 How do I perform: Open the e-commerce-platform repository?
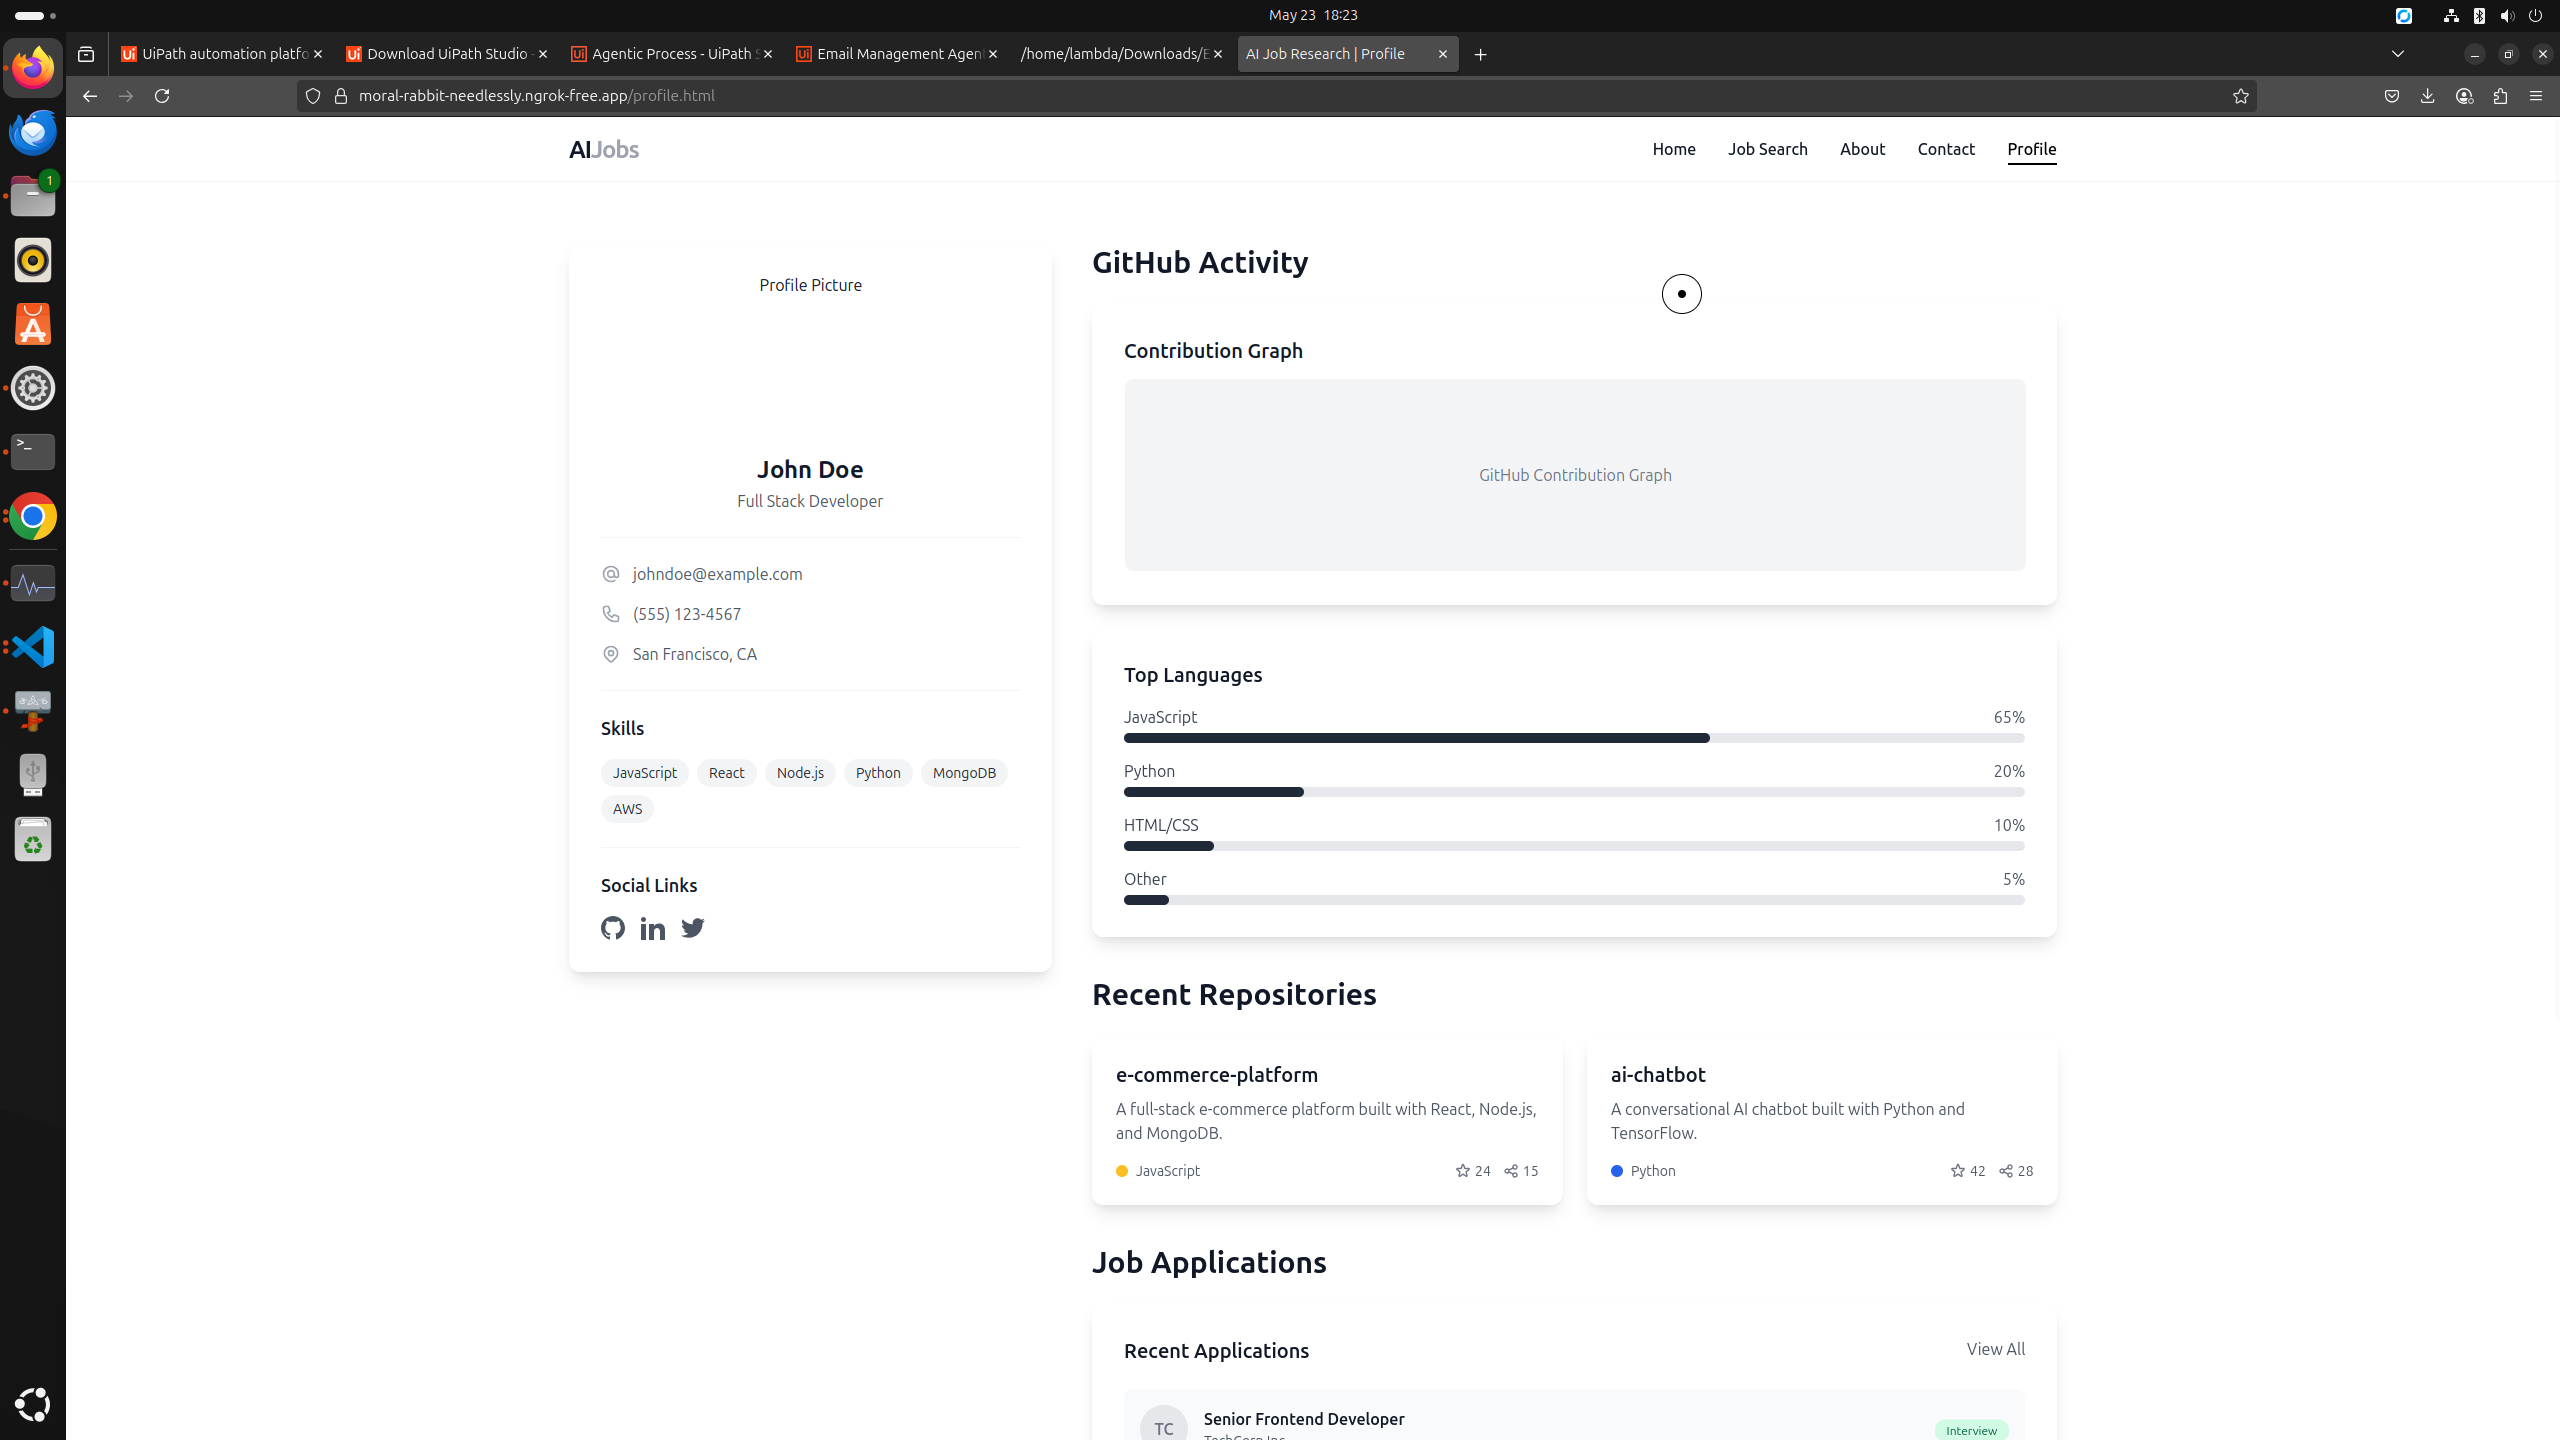[x=1216, y=1075]
